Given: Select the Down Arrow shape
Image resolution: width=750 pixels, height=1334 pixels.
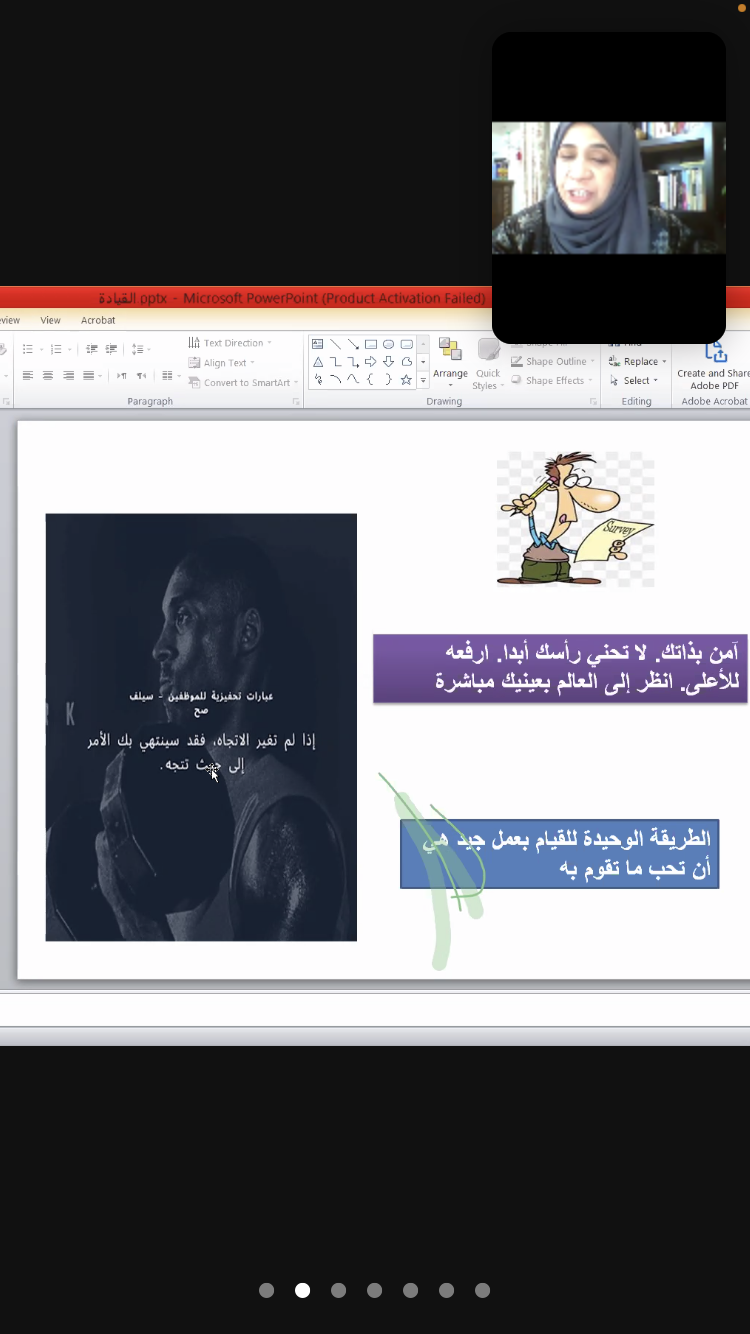Looking at the screenshot, I should (x=388, y=362).
